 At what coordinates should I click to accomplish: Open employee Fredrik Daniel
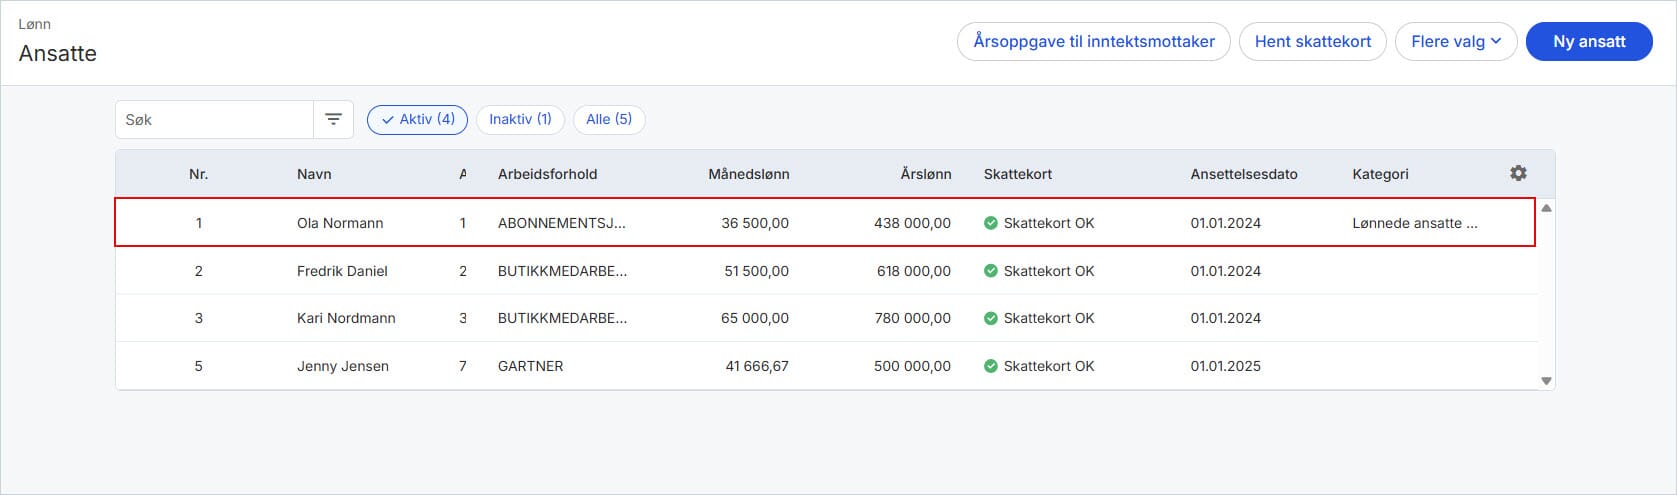(x=342, y=271)
